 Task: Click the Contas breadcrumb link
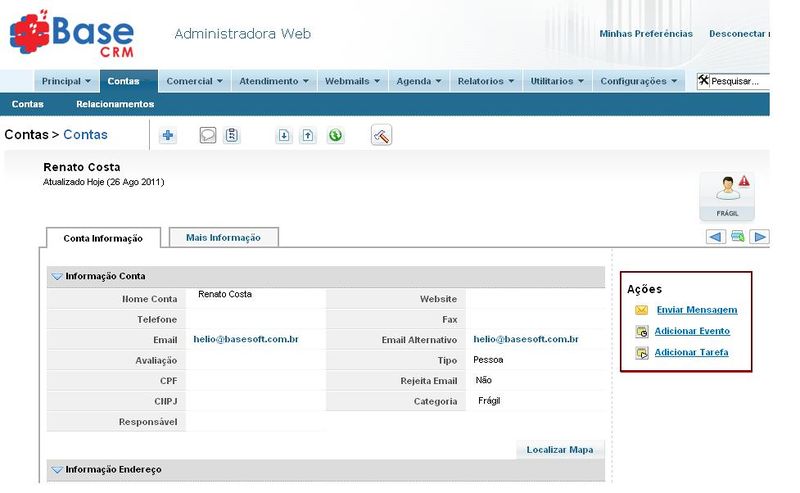pyautogui.click(x=85, y=135)
